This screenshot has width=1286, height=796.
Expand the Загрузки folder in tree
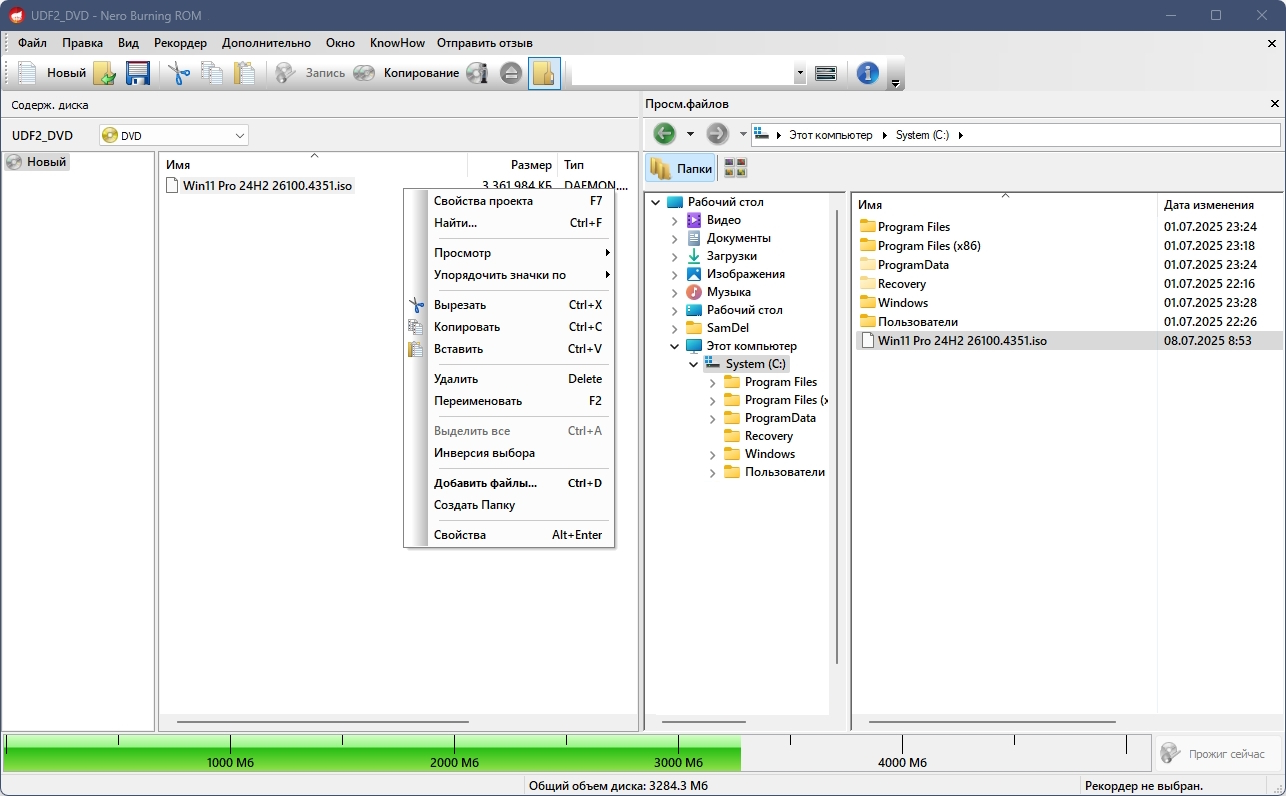pyautogui.click(x=674, y=256)
